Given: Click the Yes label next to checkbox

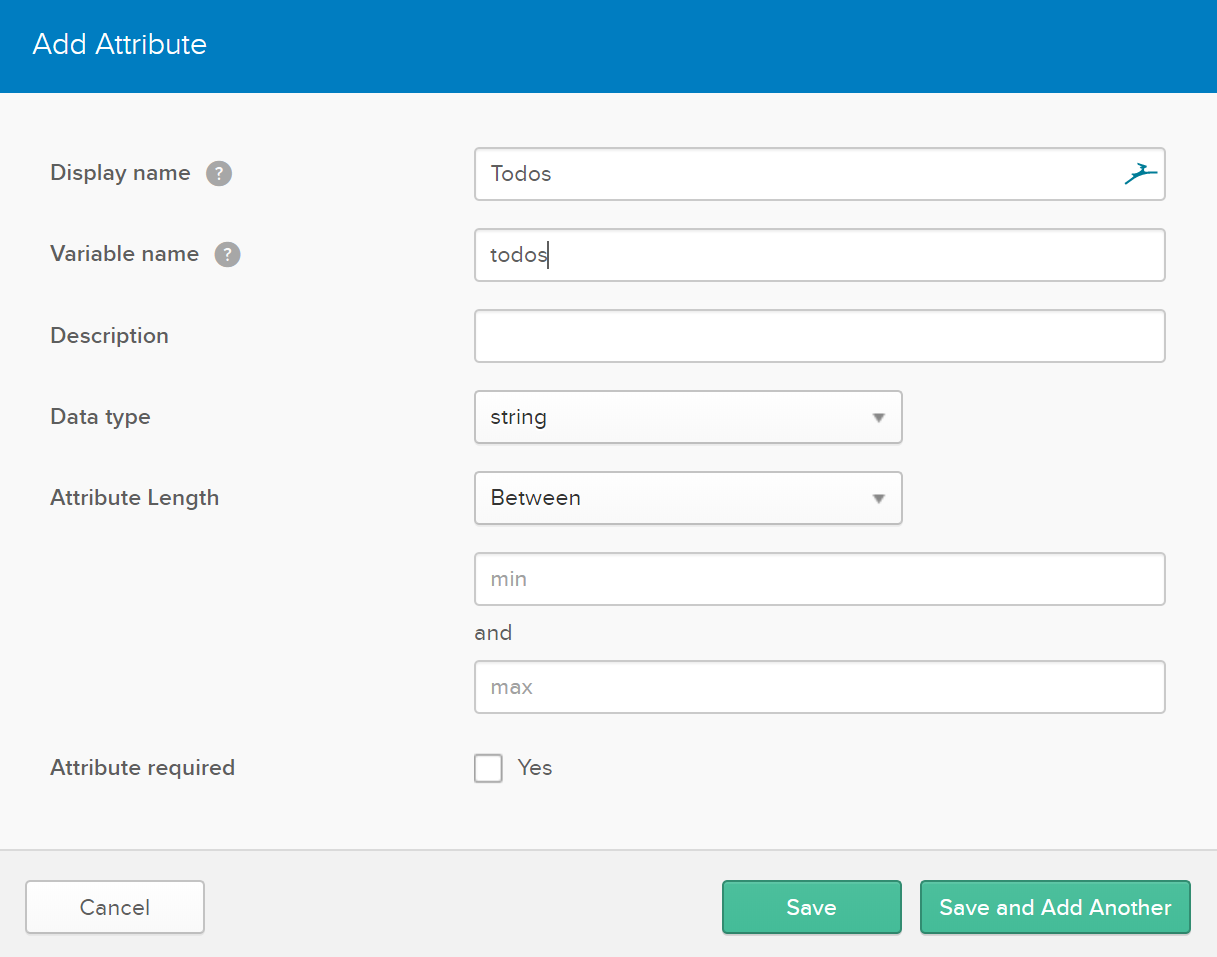Looking at the screenshot, I should [535, 768].
